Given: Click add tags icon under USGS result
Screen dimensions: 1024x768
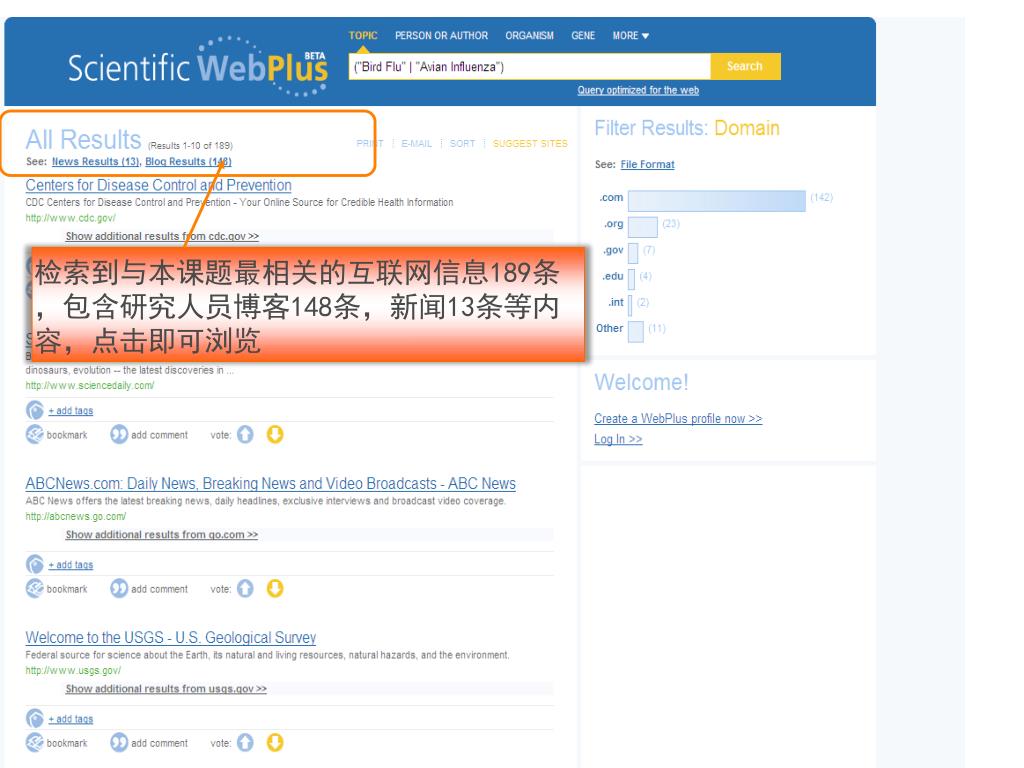Looking at the screenshot, I should pyautogui.click(x=35, y=718).
